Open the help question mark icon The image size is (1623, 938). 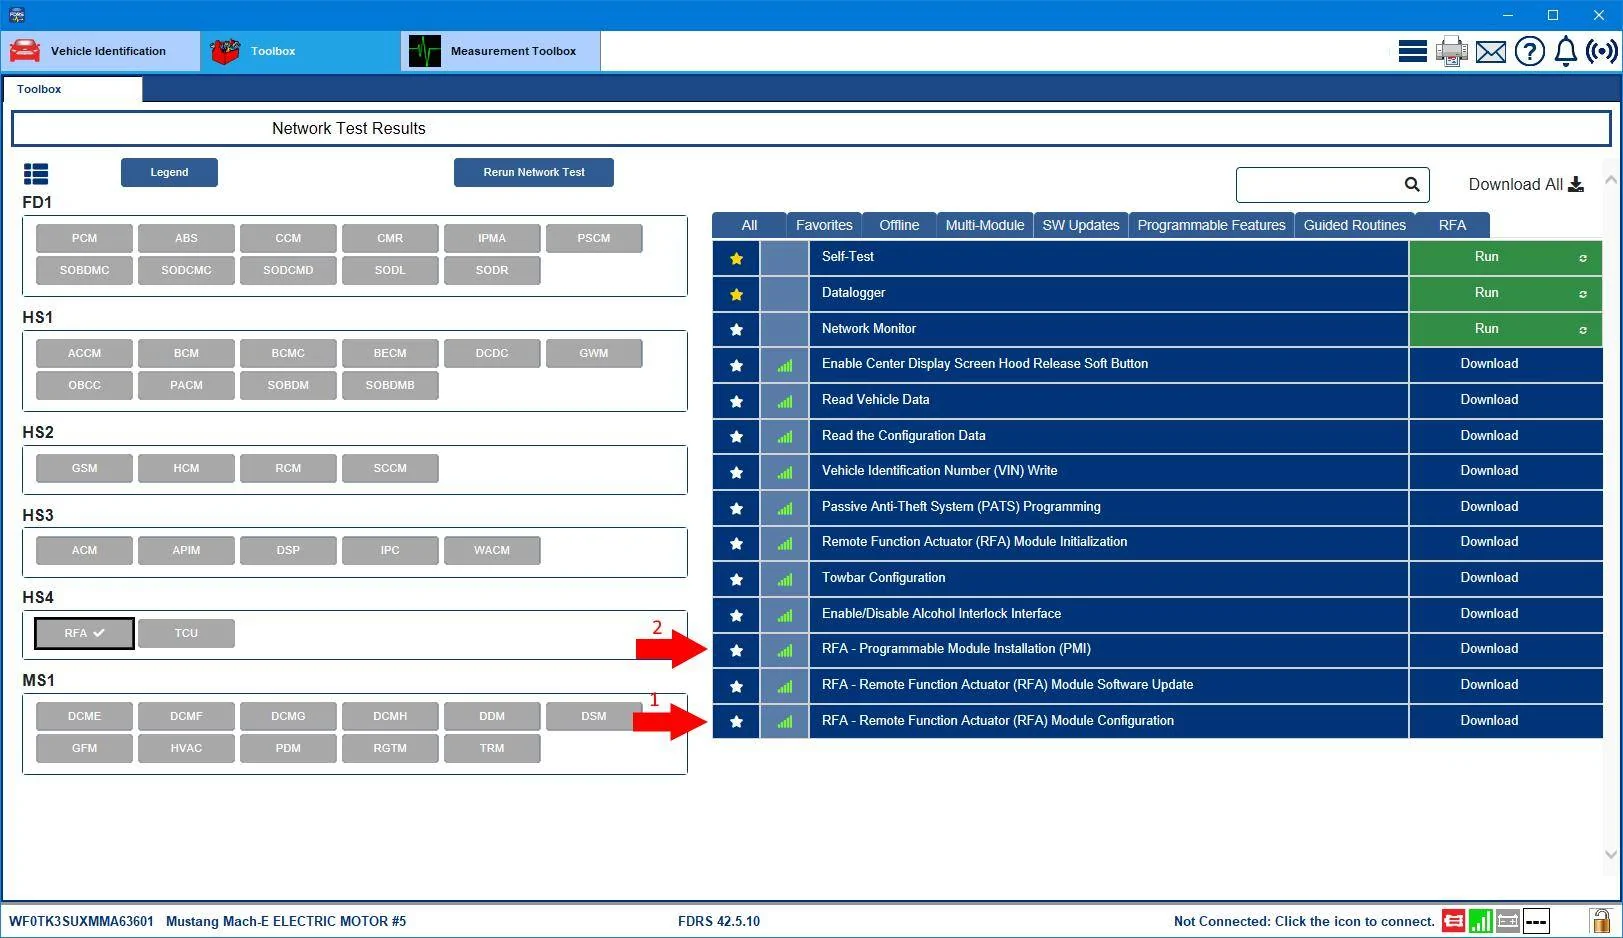1529,51
